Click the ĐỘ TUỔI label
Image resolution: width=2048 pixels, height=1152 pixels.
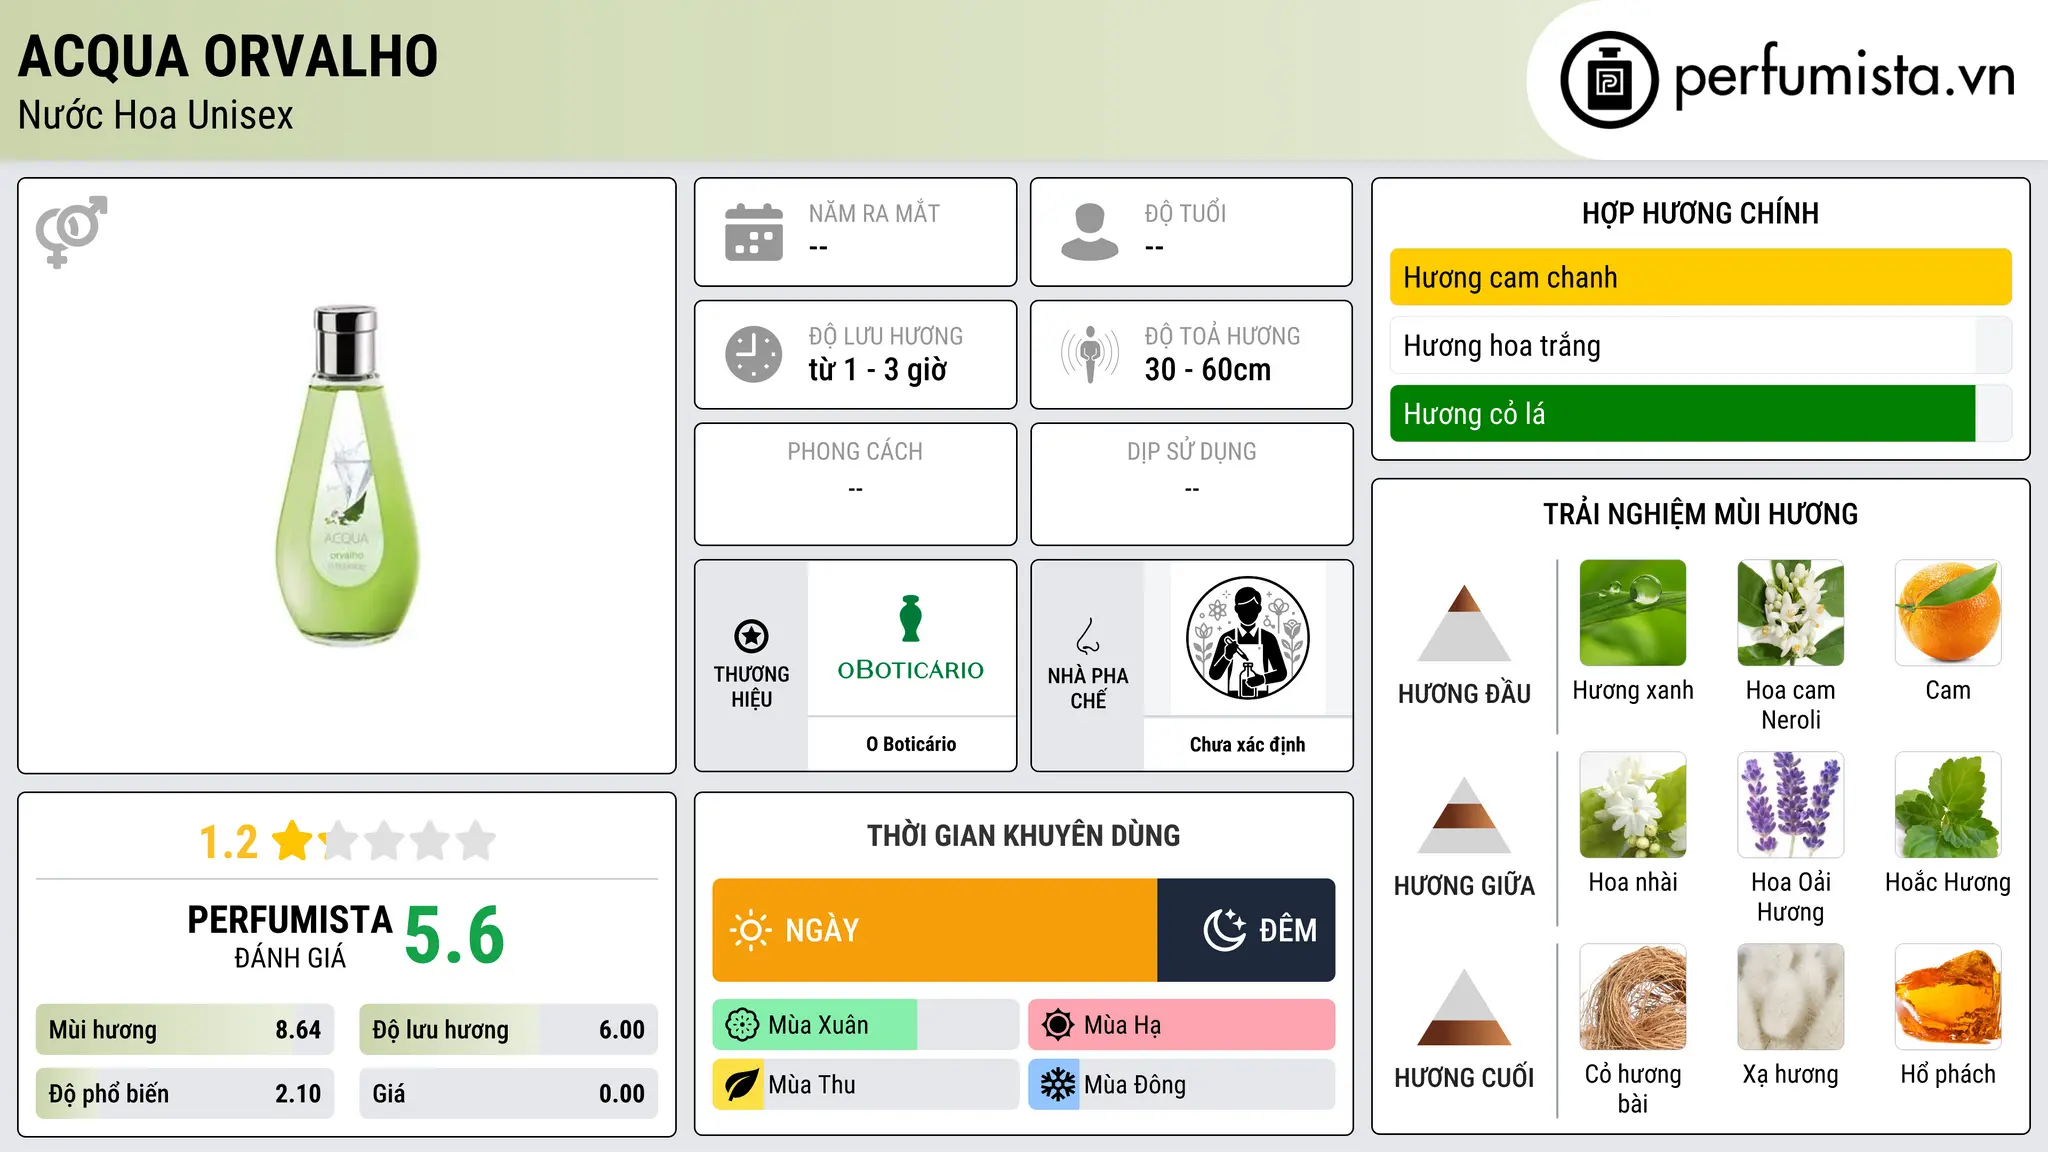click(1185, 213)
